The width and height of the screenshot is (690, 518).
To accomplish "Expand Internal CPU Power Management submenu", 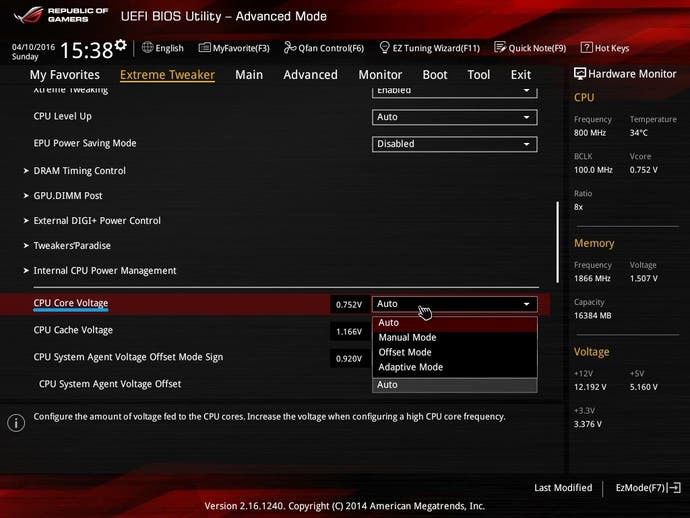I will point(100,271).
